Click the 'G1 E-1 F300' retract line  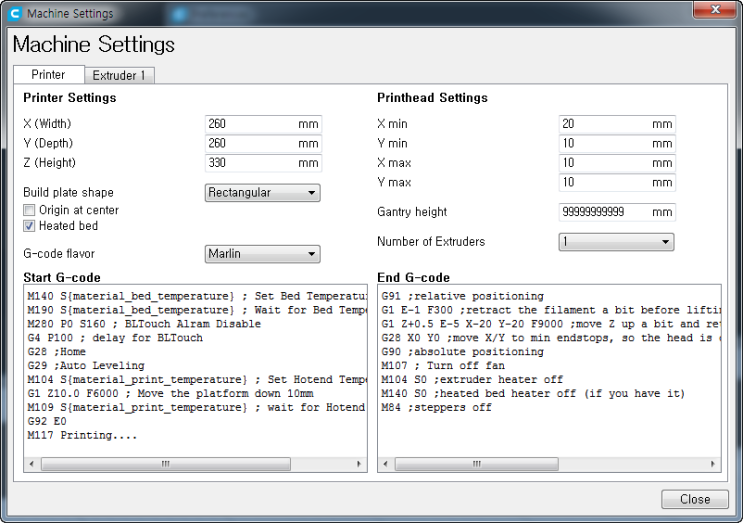(x=551, y=310)
